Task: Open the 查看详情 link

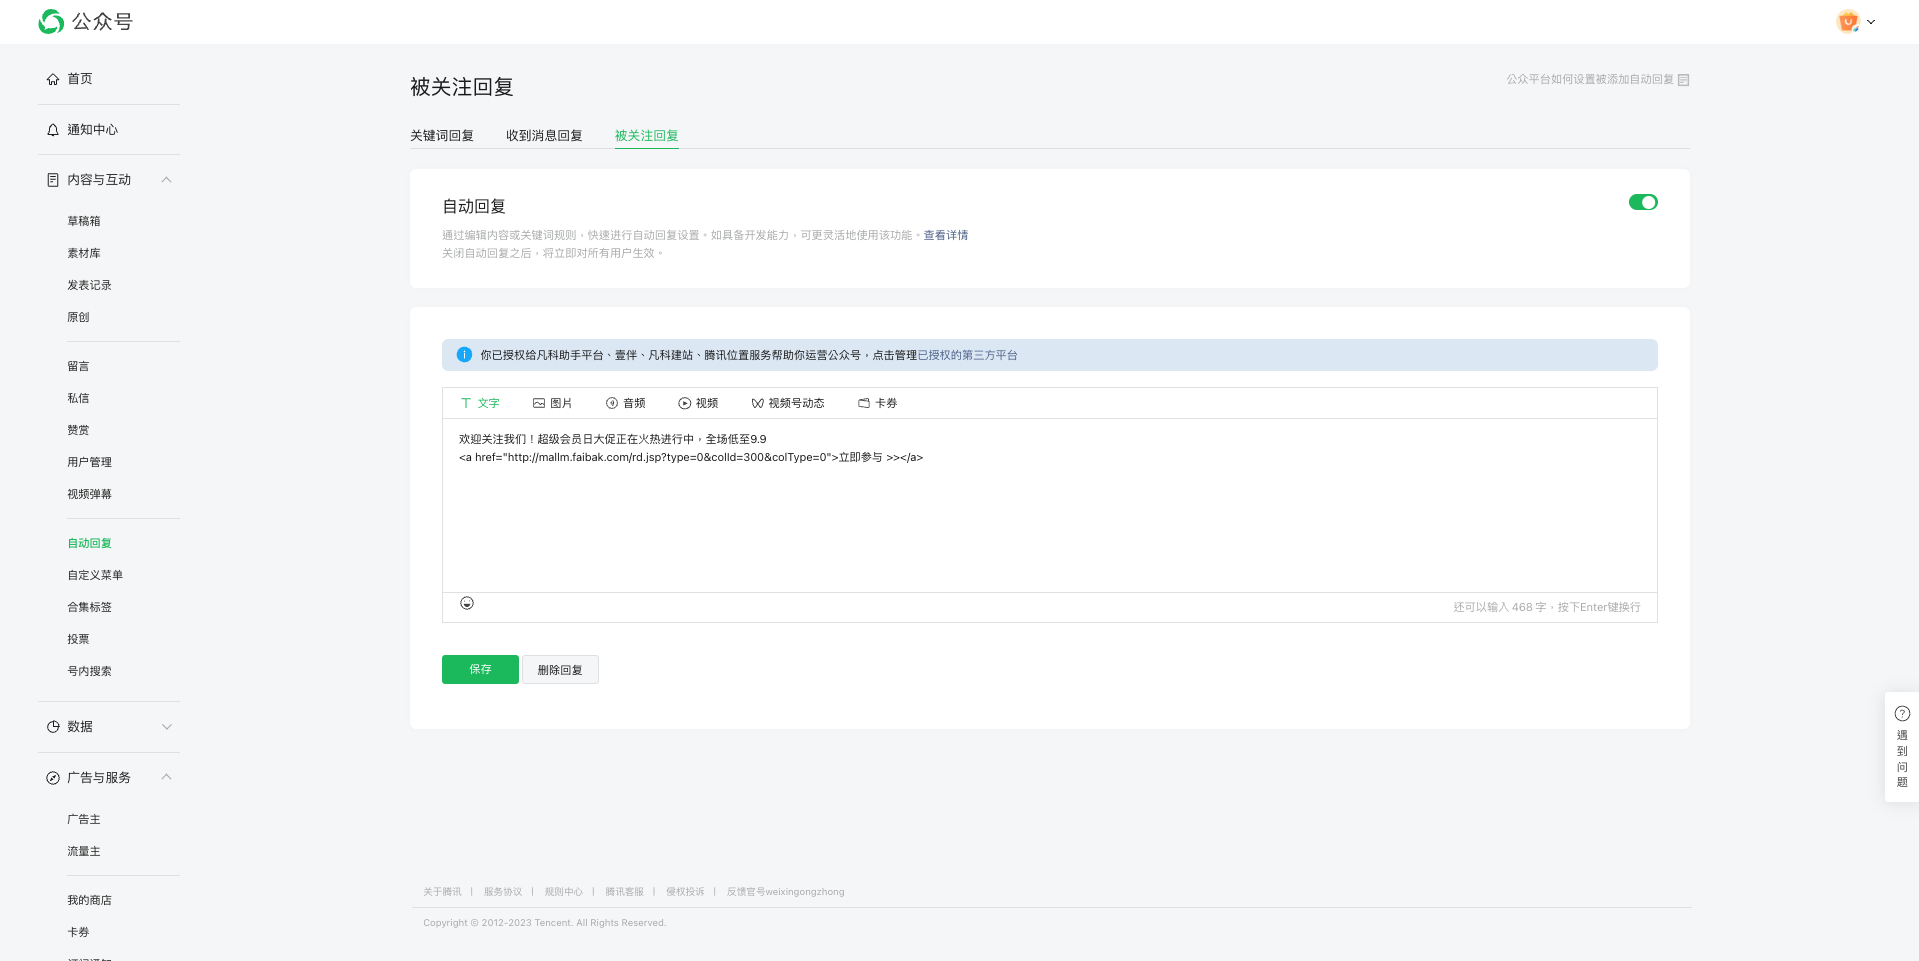Action: click(x=945, y=235)
